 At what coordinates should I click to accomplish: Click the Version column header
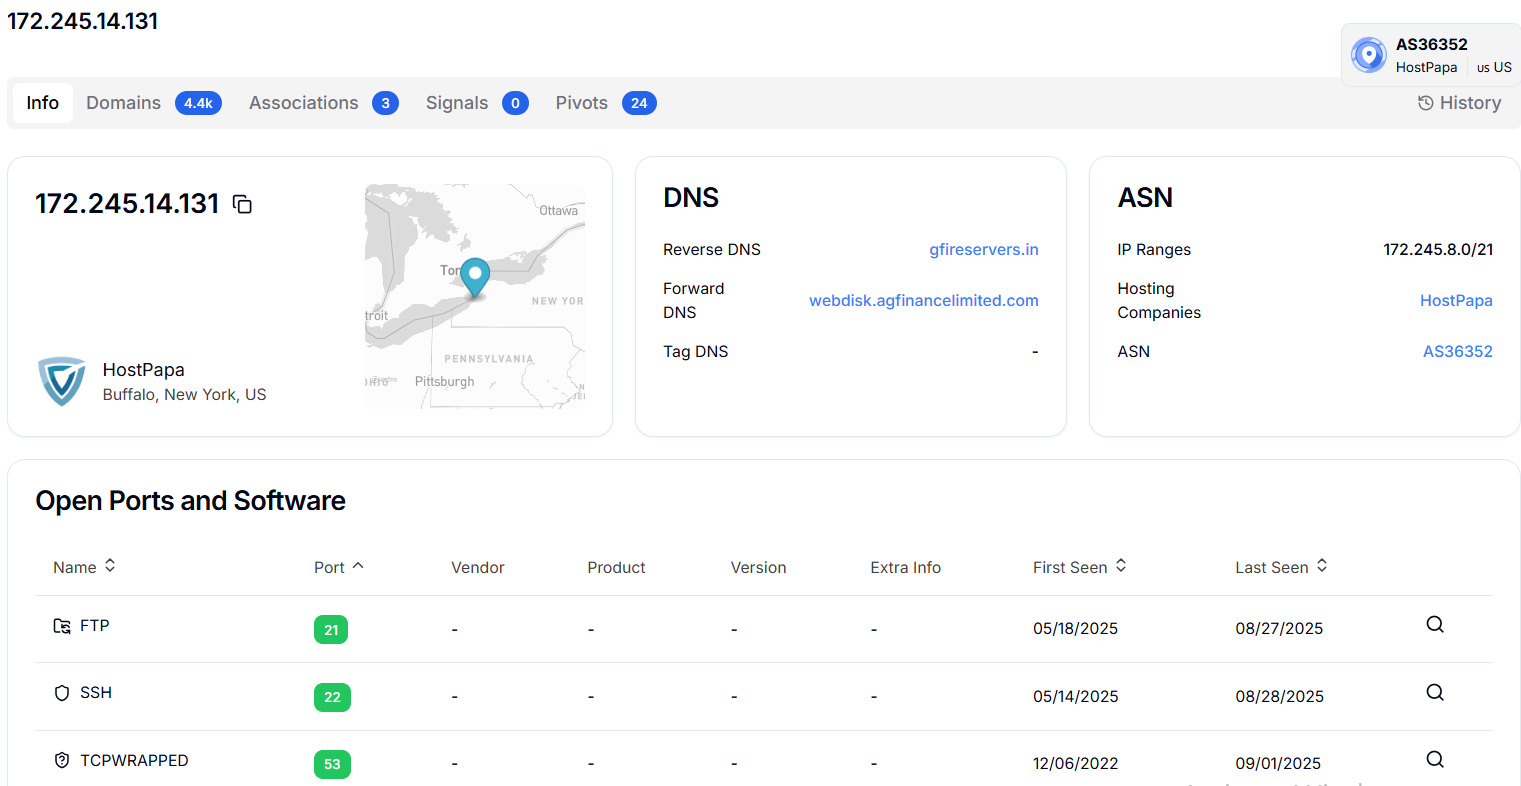coord(759,568)
